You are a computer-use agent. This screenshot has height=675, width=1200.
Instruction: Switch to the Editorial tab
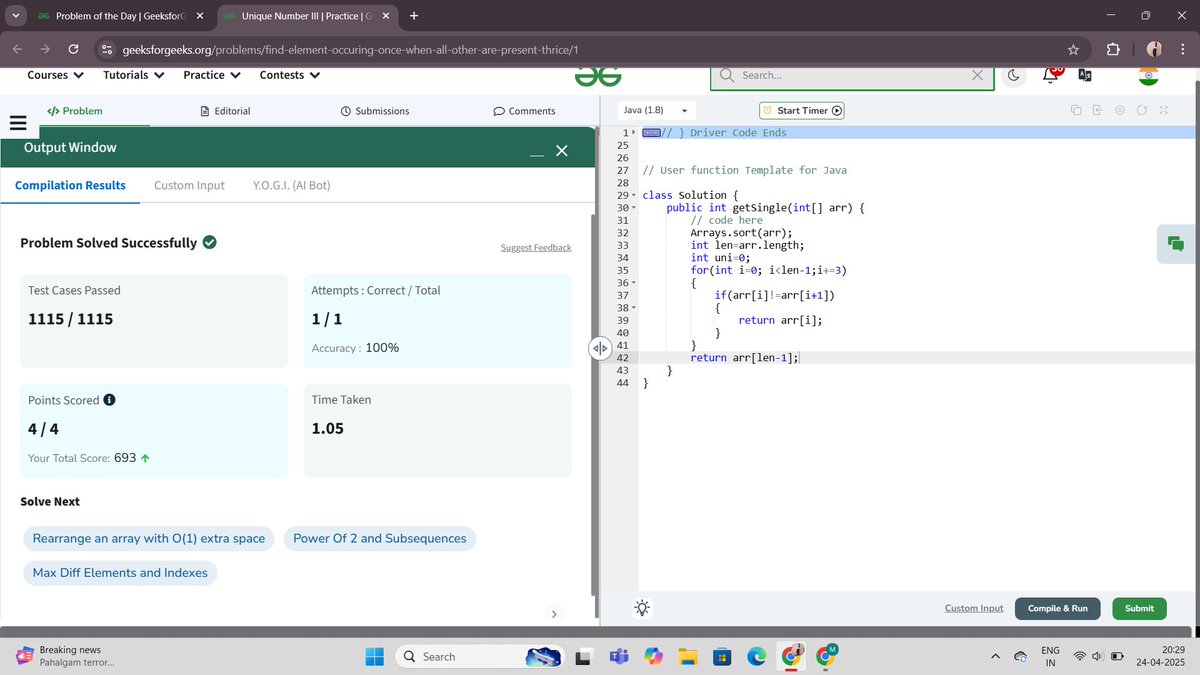[x=226, y=111]
